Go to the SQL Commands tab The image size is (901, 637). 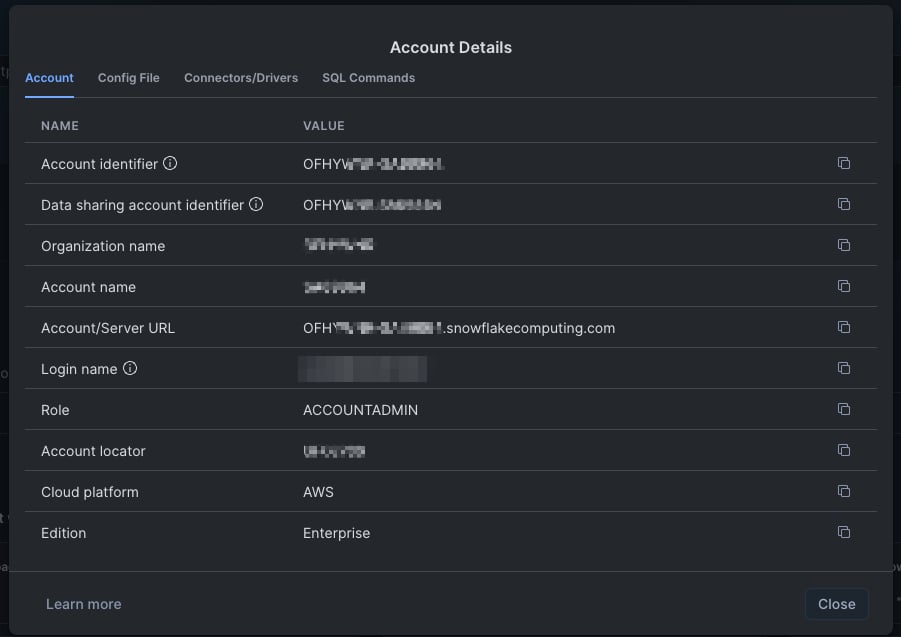(x=368, y=78)
